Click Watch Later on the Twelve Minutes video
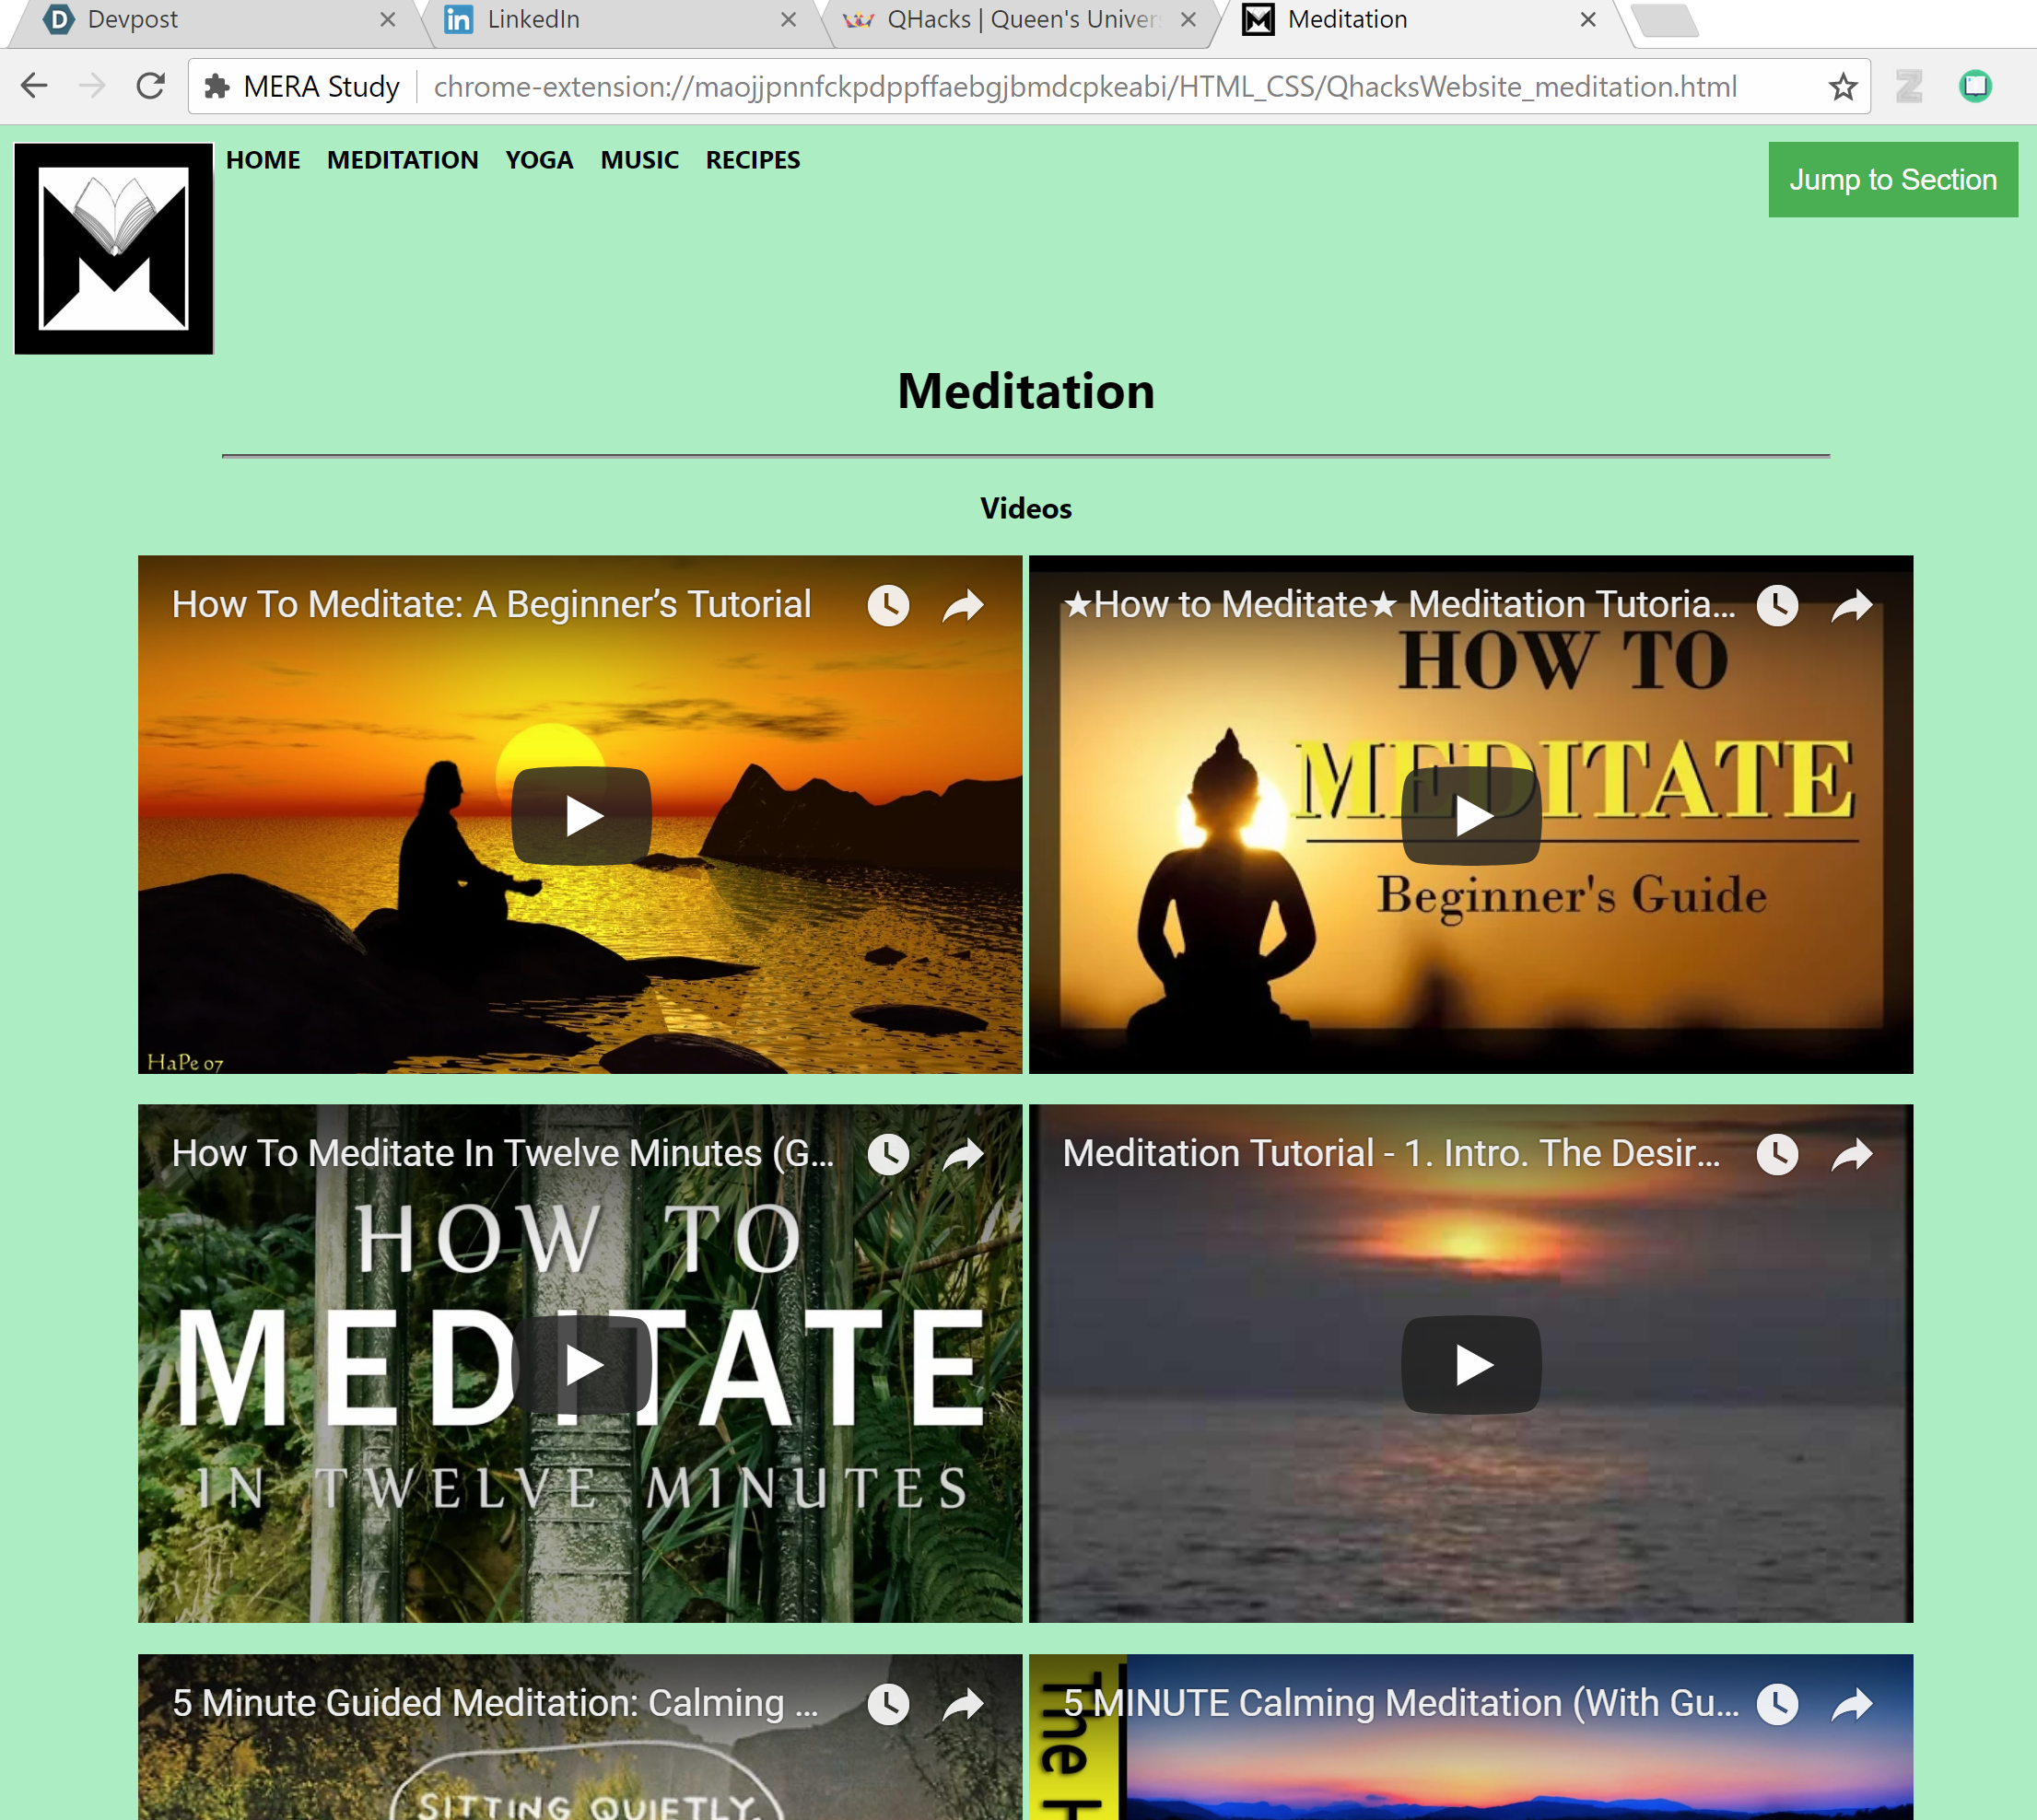The image size is (2037, 1820). click(x=887, y=1155)
